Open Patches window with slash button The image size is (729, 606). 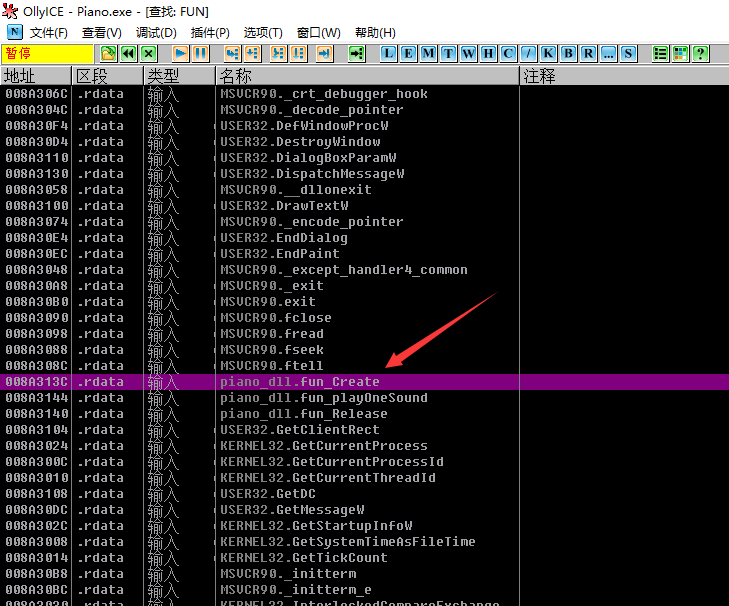528,53
